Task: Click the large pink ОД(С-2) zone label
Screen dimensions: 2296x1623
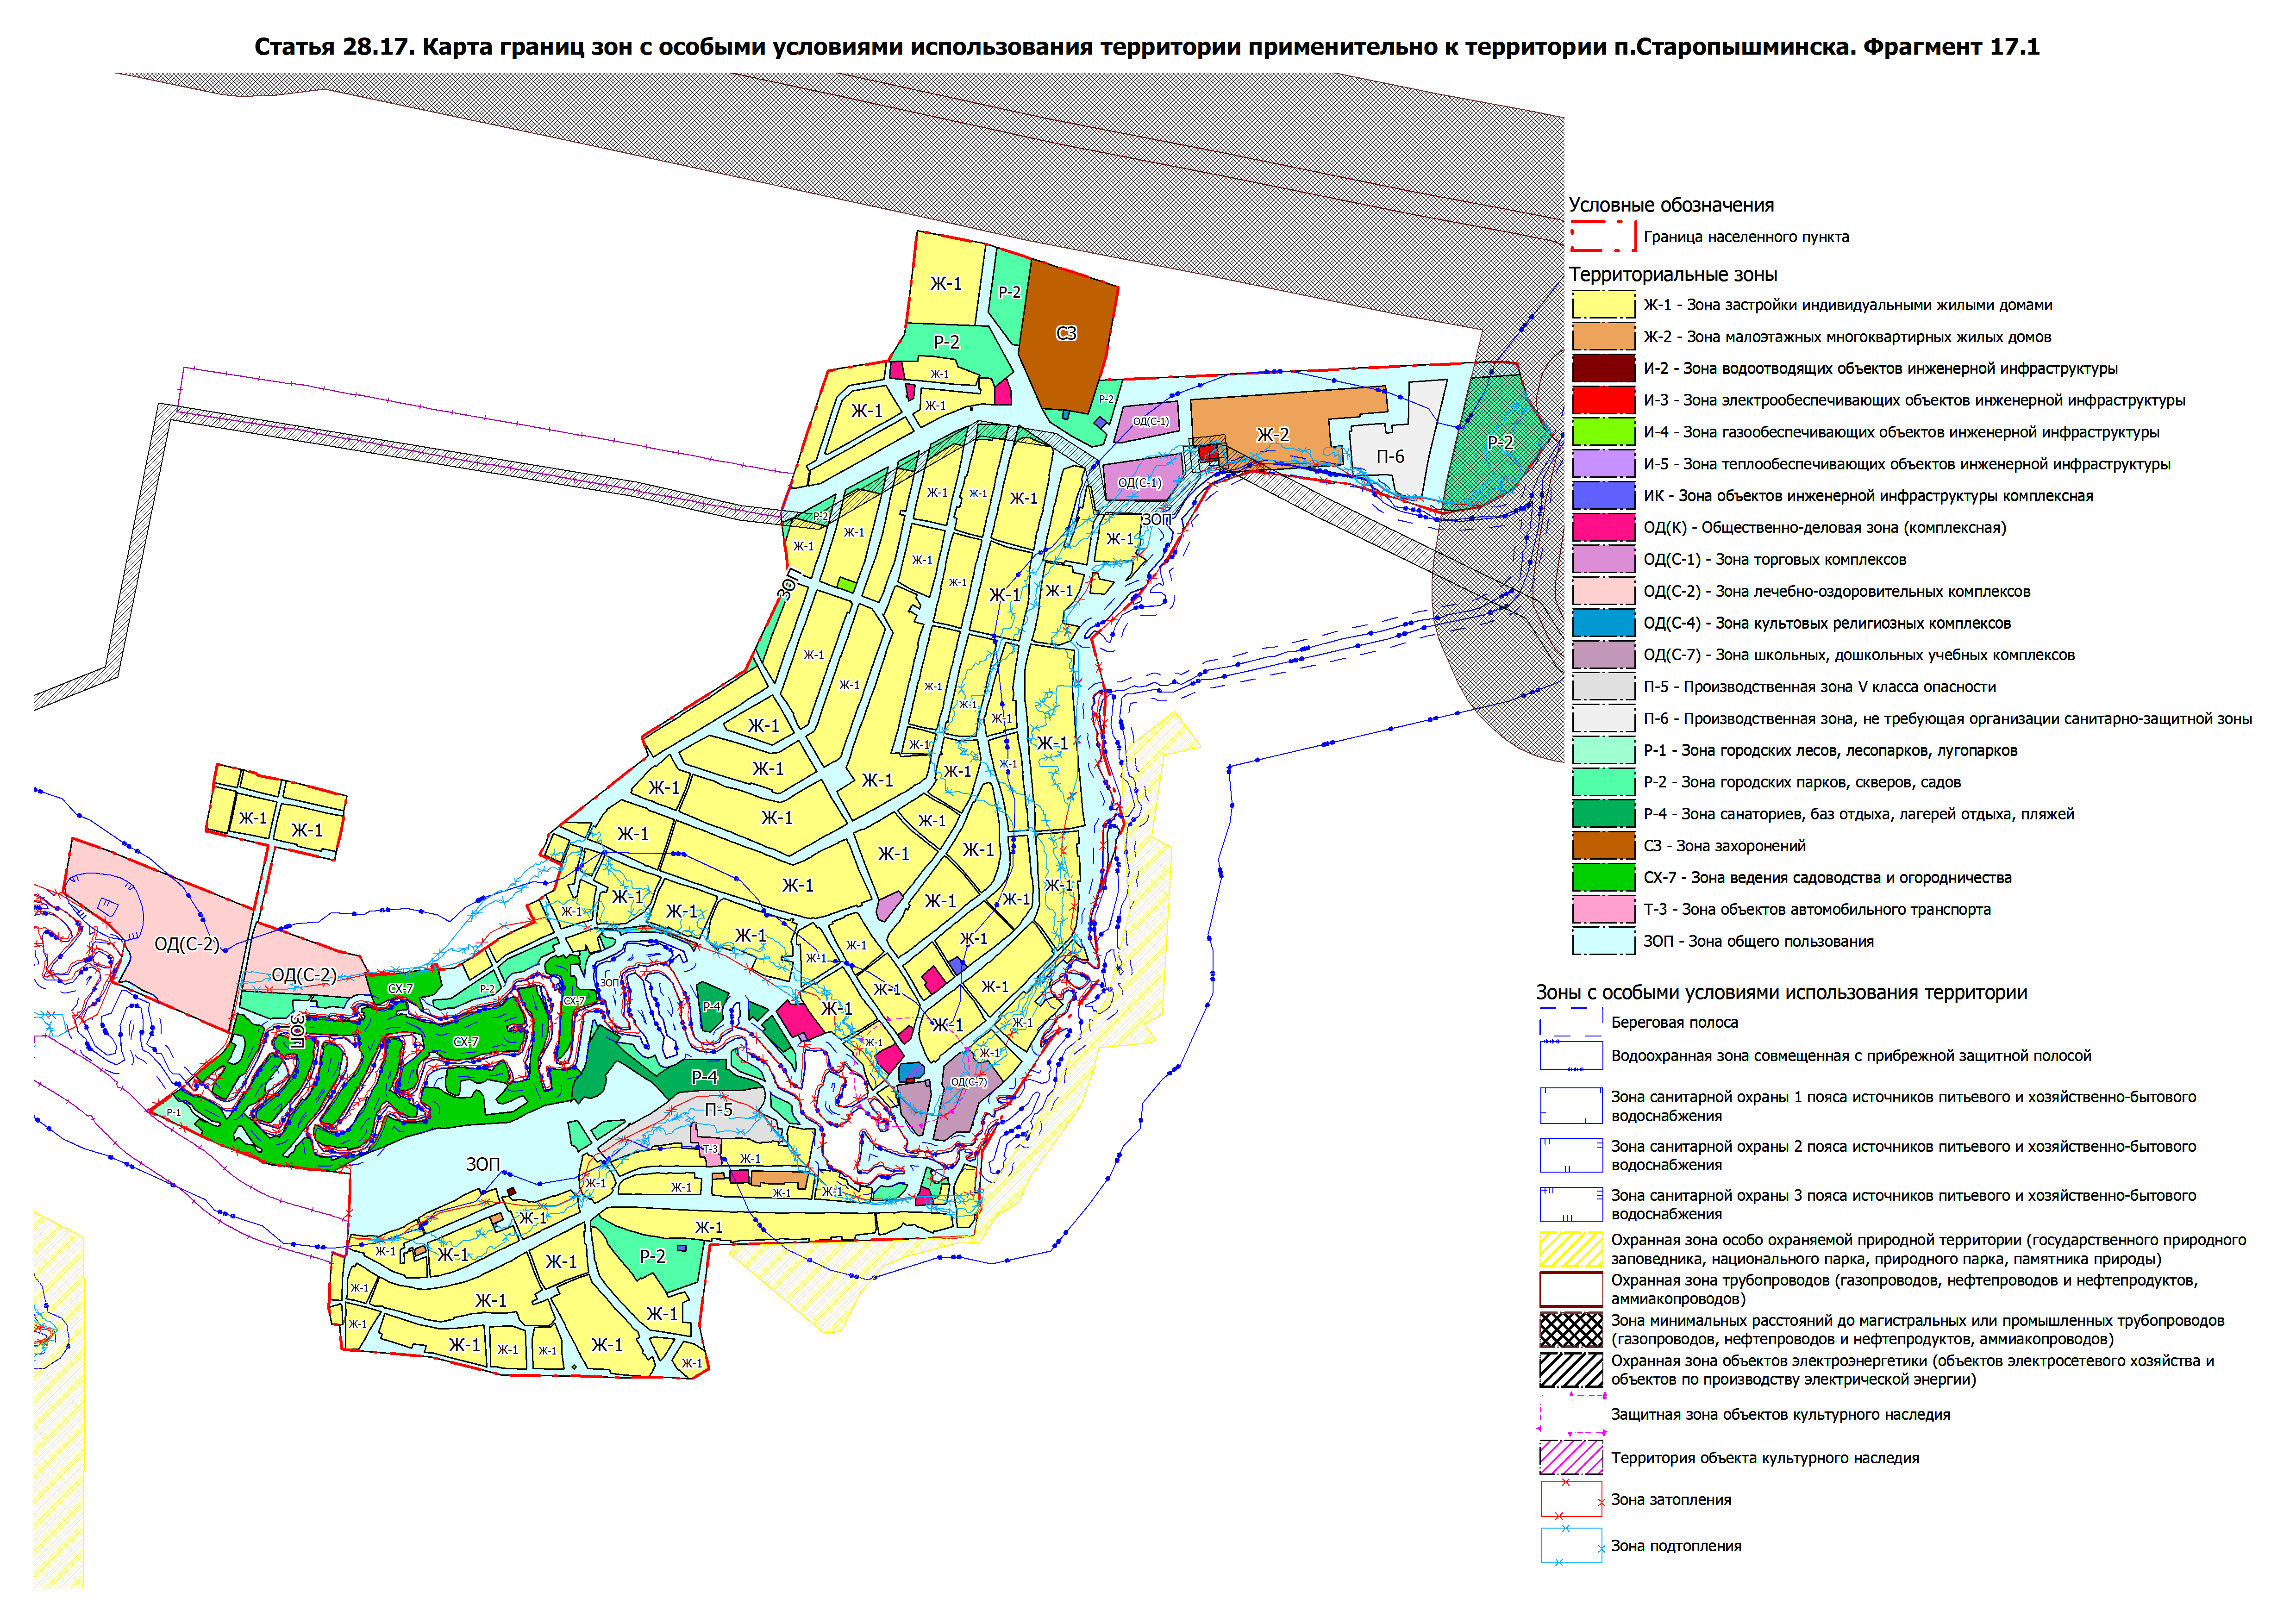Action: click(187, 944)
